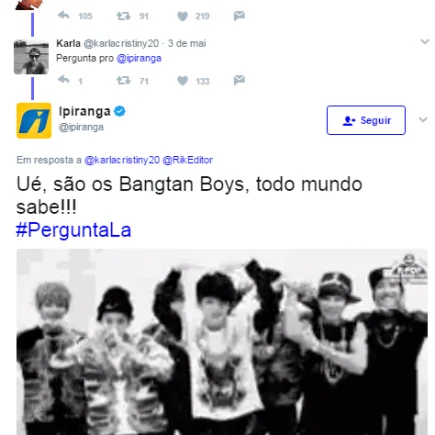
Task: Expand options chevron on Karla's tweet
Action: coord(424,42)
